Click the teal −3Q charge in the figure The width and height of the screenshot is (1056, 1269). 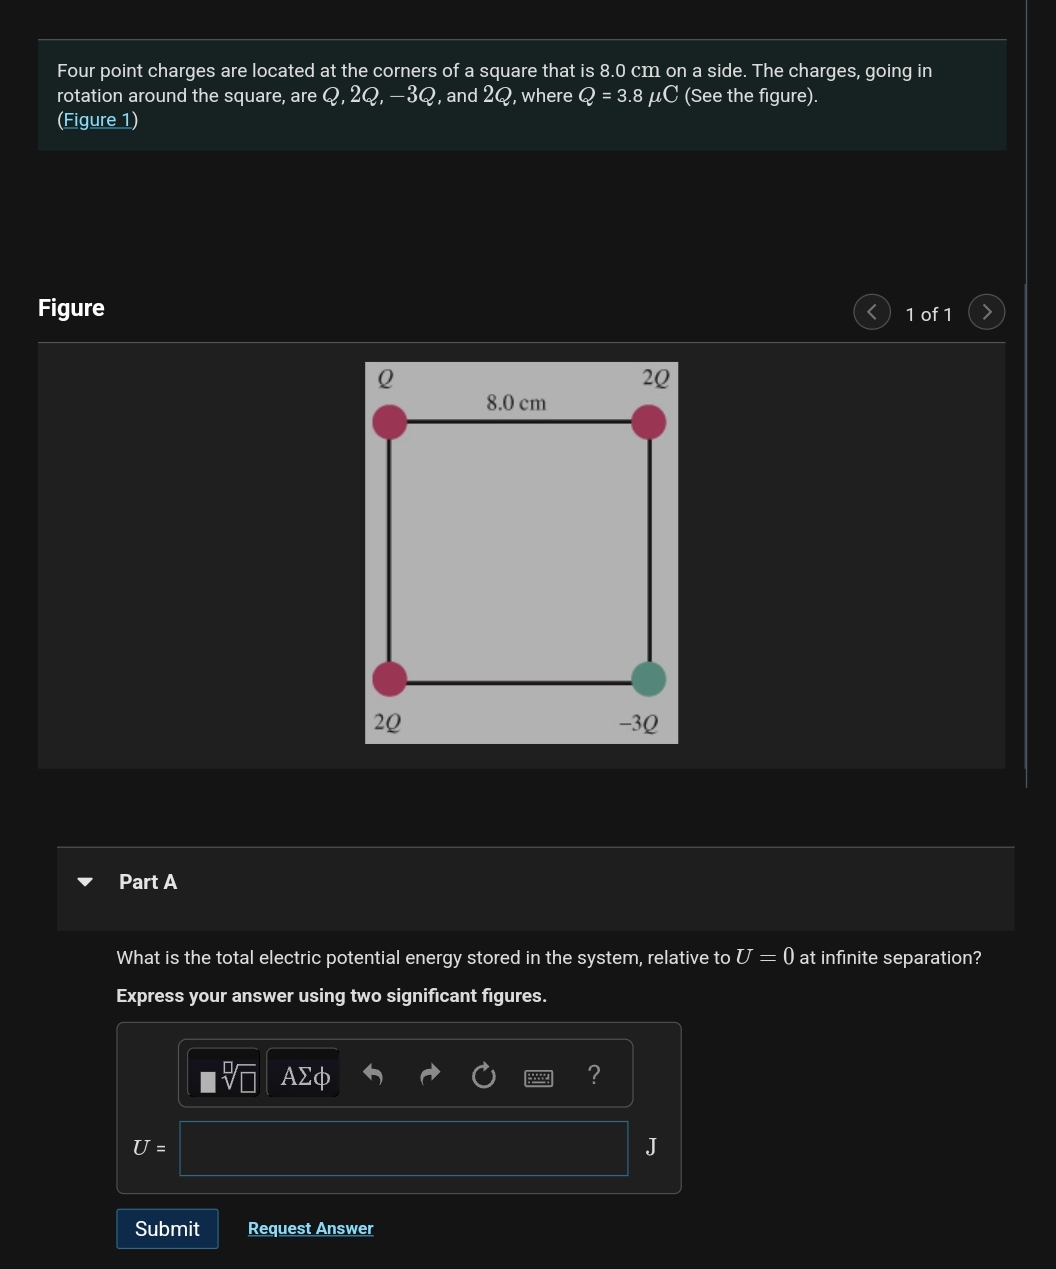[x=649, y=678]
